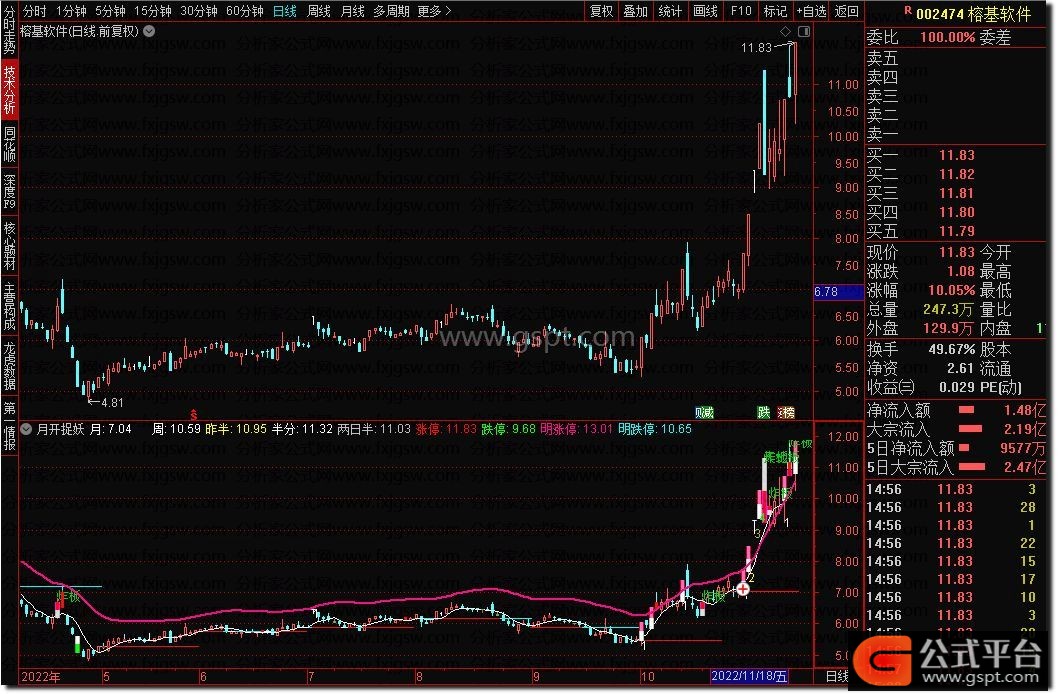Click the 标记 mark button
Screen dimensions: 1058x694
(775, 11)
